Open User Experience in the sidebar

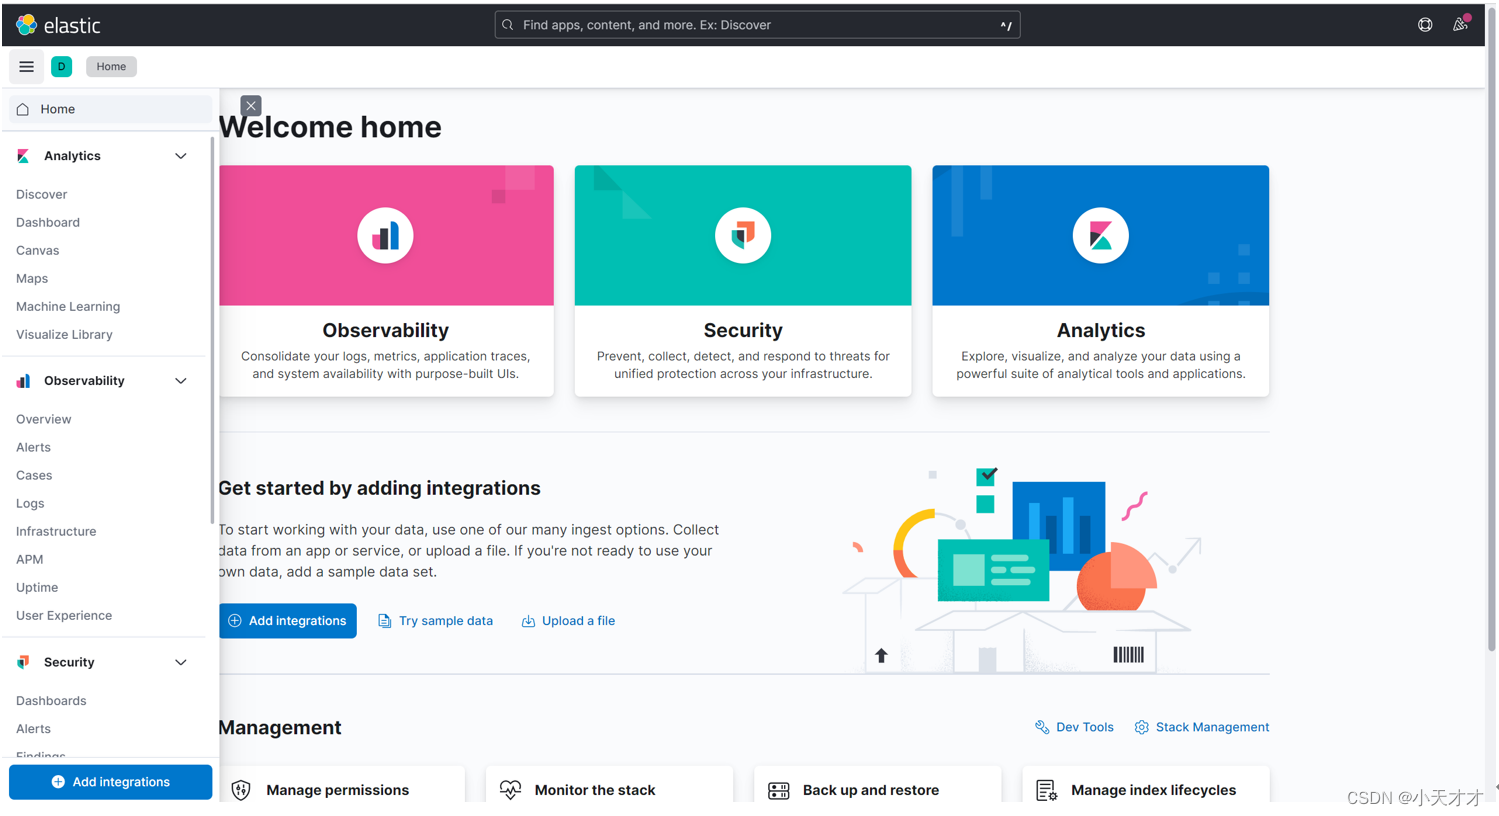64,615
